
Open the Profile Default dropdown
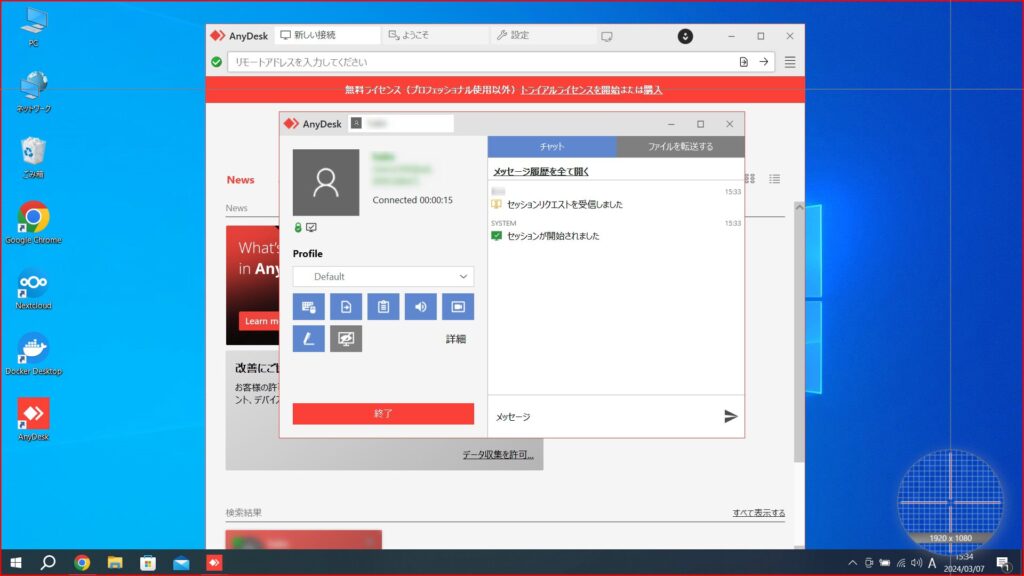pos(383,276)
